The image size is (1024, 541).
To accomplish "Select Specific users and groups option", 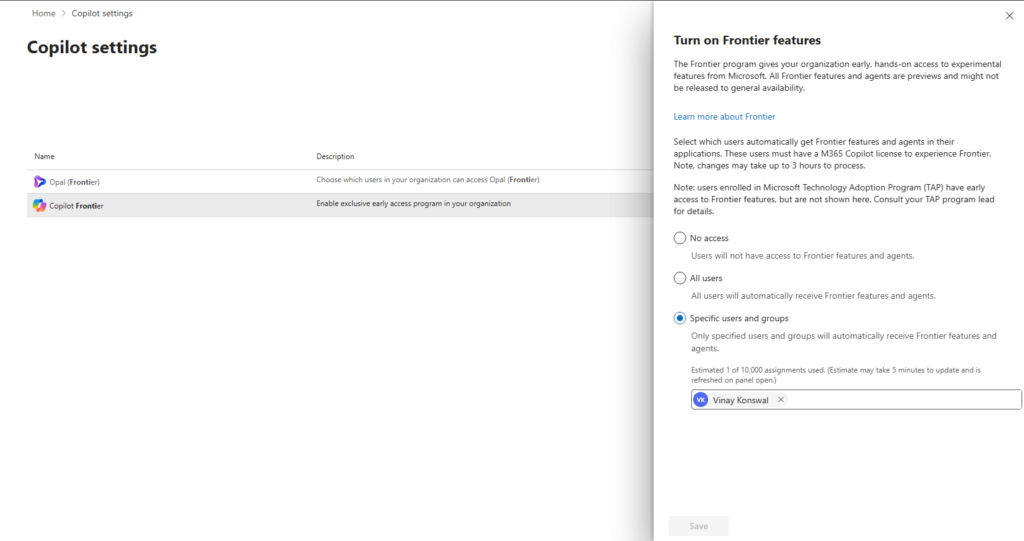I will click(680, 318).
